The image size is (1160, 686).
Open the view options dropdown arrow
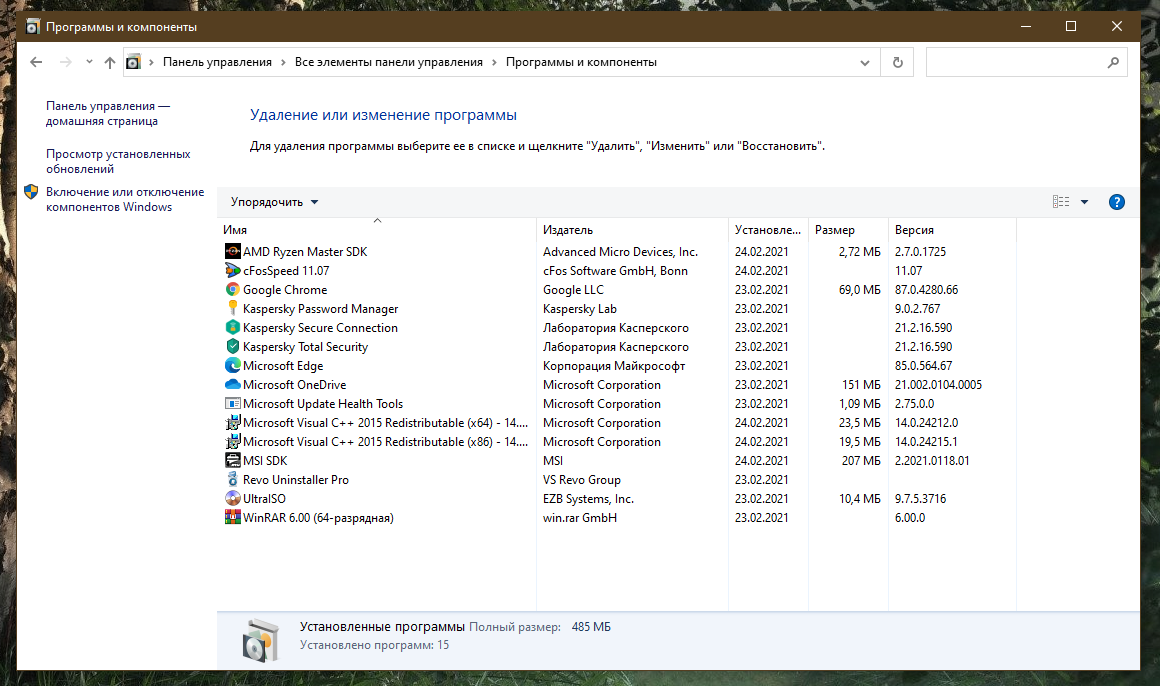tap(1085, 202)
